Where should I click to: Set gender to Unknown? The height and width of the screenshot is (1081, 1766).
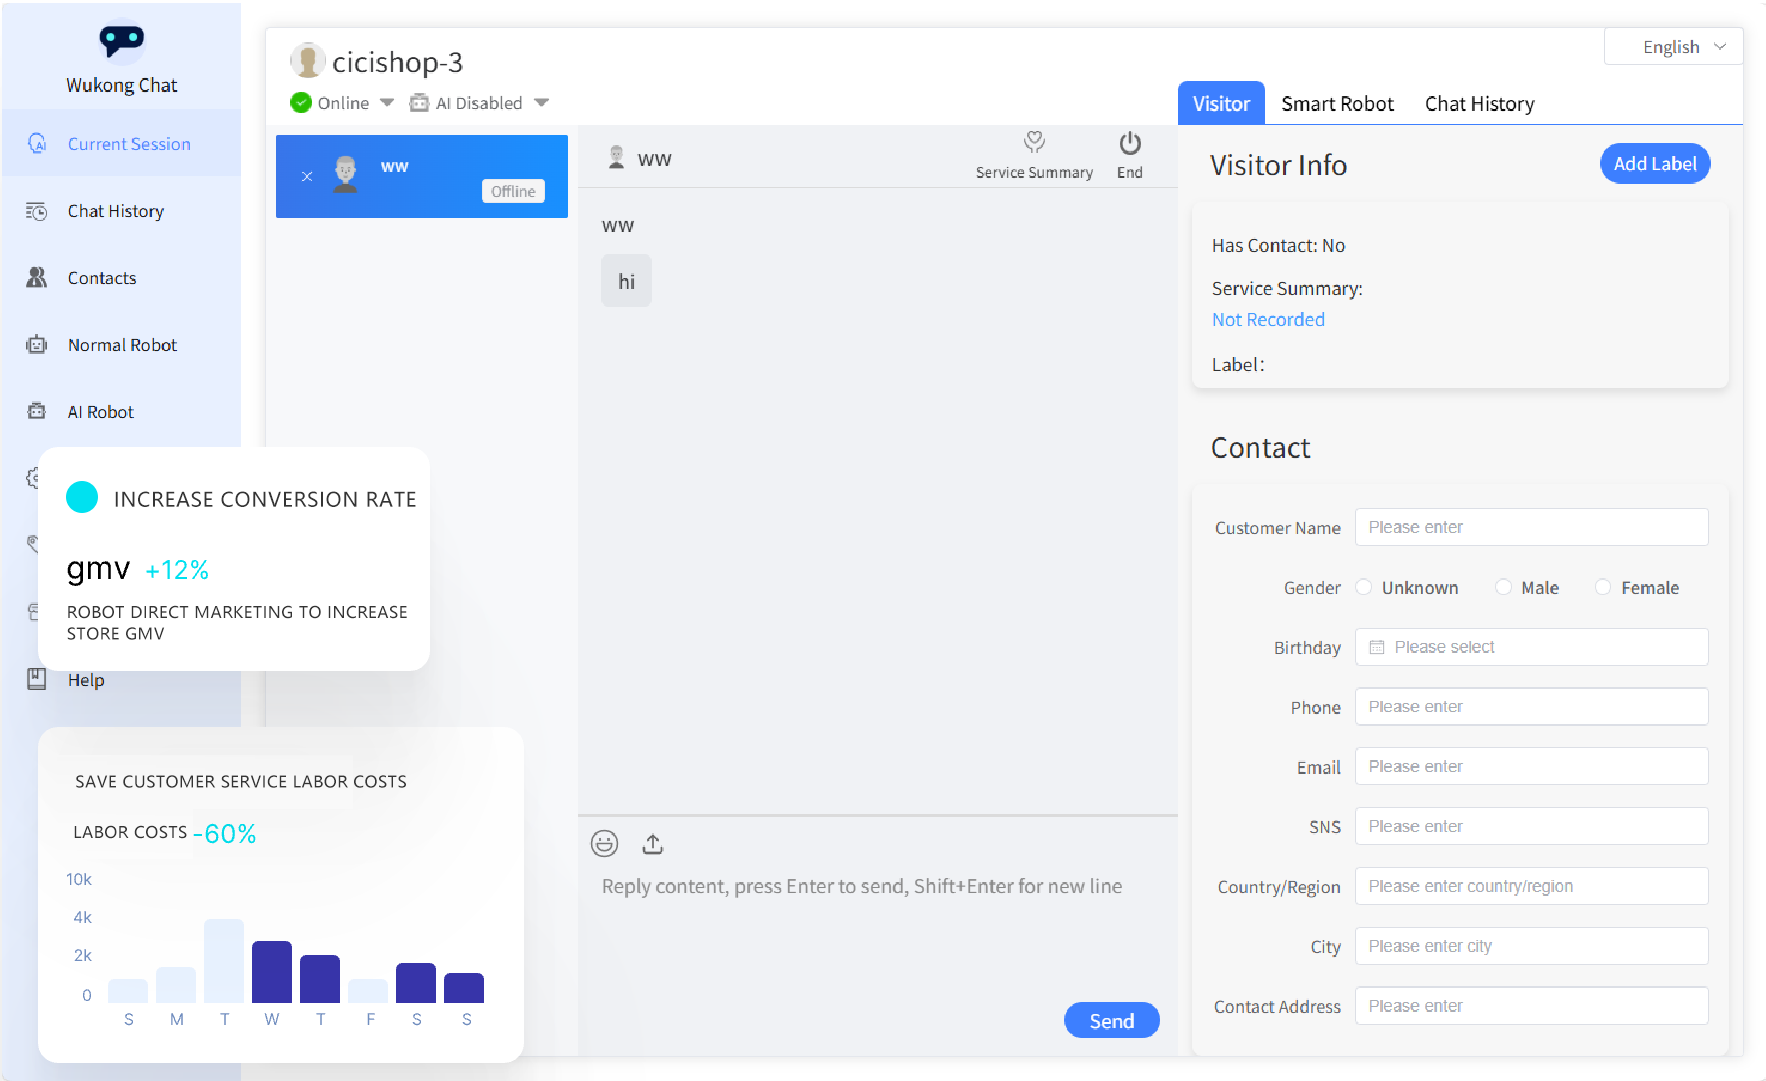coord(1364,587)
